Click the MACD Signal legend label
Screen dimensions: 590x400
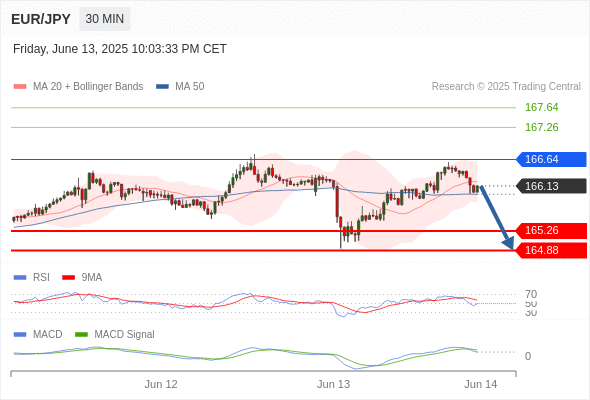click(125, 335)
